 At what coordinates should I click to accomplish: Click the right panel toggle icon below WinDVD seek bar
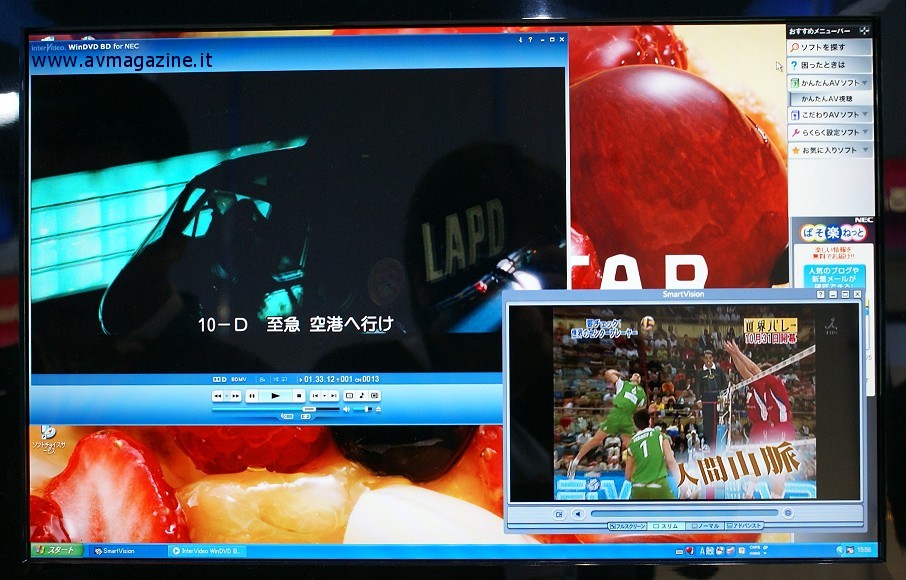[x=306, y=416]
